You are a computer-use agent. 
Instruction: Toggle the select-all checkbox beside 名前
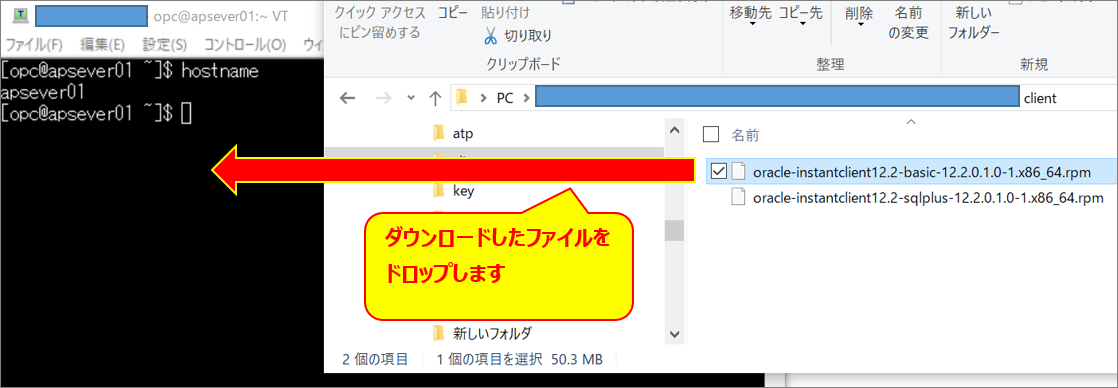pos(710,133)
